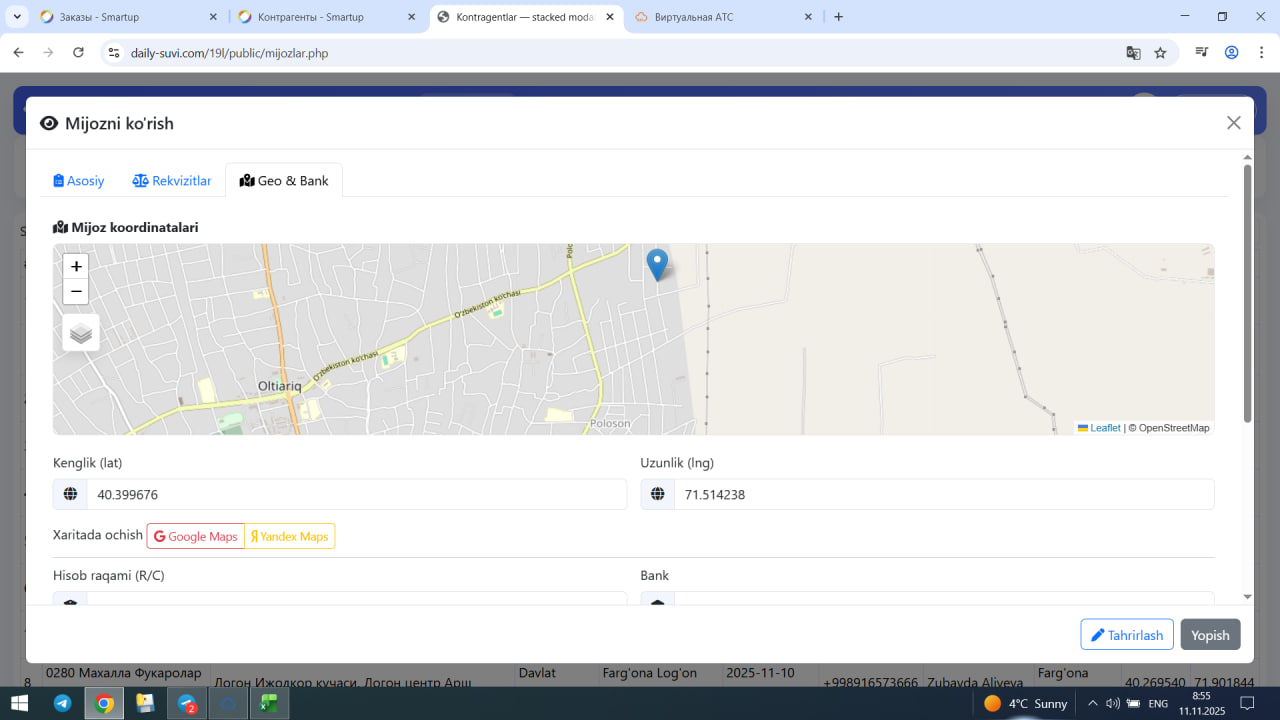Open the map layers control
Screen dimensions: 1280x720
pos(81,333)
